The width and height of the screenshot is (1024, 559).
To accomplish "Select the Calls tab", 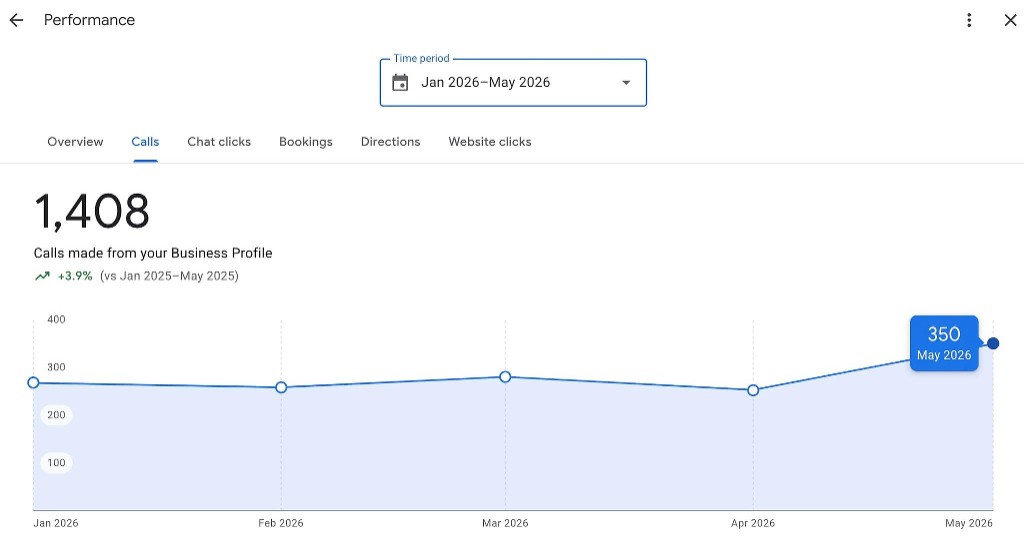I will [145, 142].
